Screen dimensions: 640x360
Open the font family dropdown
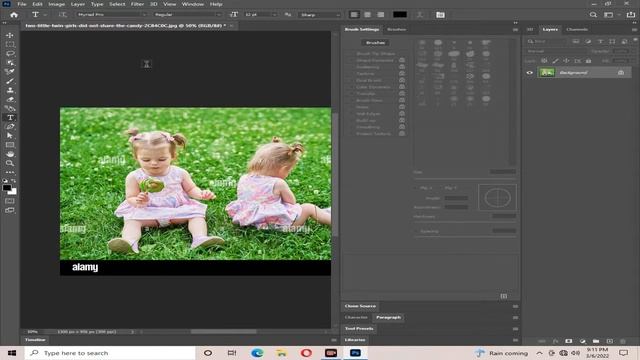pos(112,15)
